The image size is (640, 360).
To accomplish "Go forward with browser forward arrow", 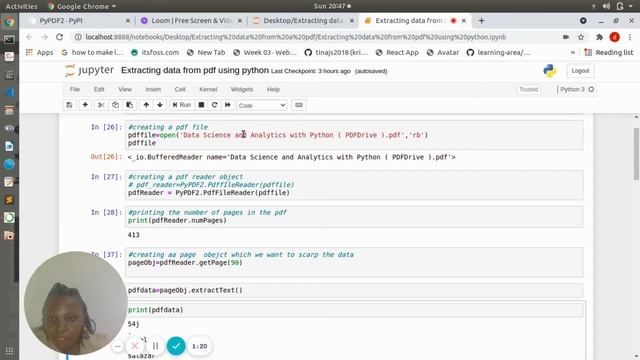I will pyautogui.click(x=44, y=37).
